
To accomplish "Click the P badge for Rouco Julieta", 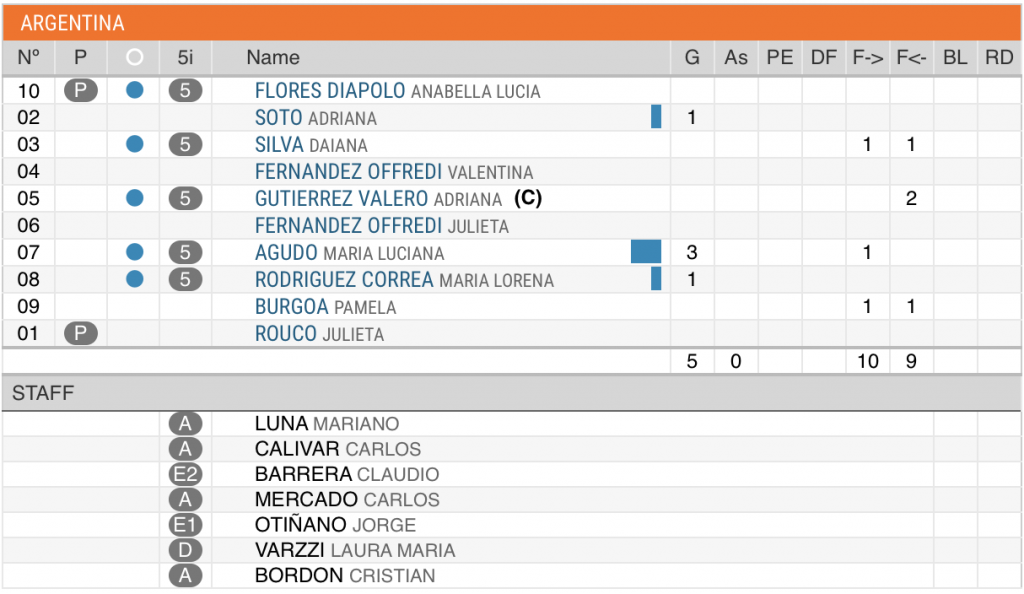I will [80, 333].
